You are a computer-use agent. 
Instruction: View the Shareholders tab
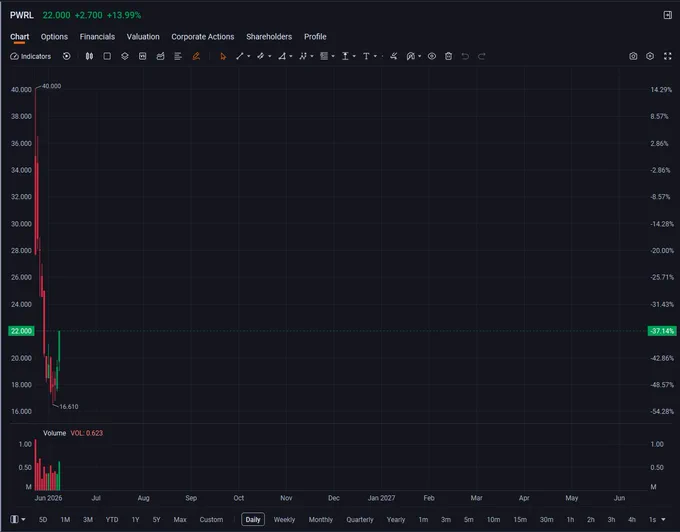tap(269, 37)
